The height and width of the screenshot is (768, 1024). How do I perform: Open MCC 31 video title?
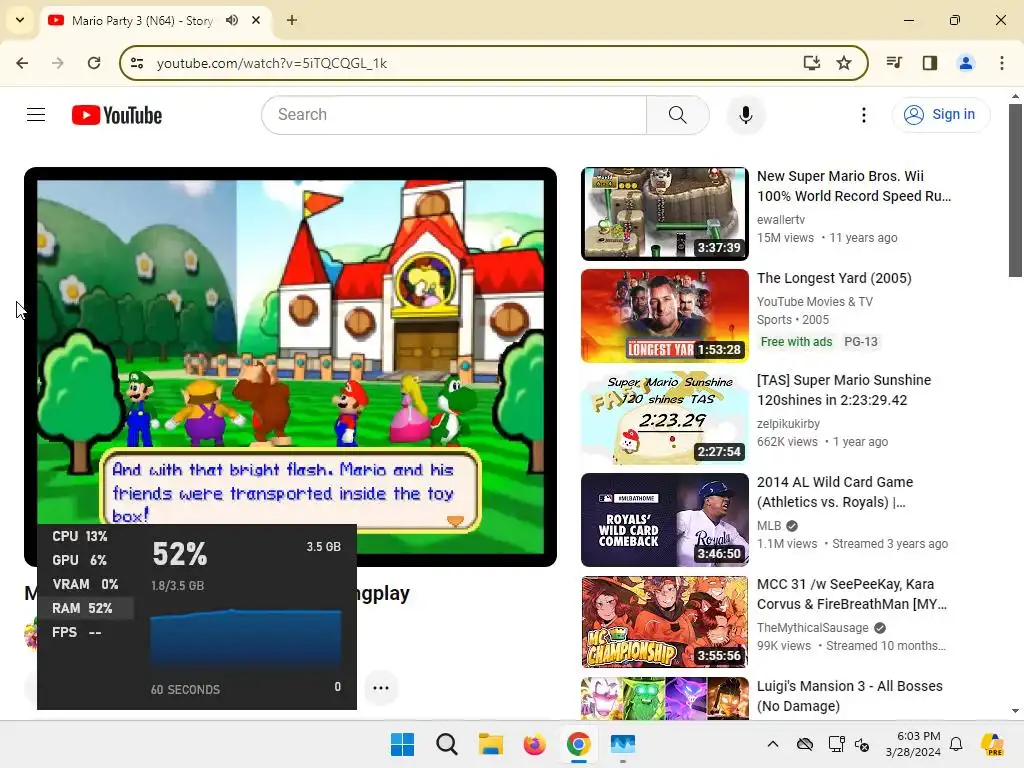852,594
